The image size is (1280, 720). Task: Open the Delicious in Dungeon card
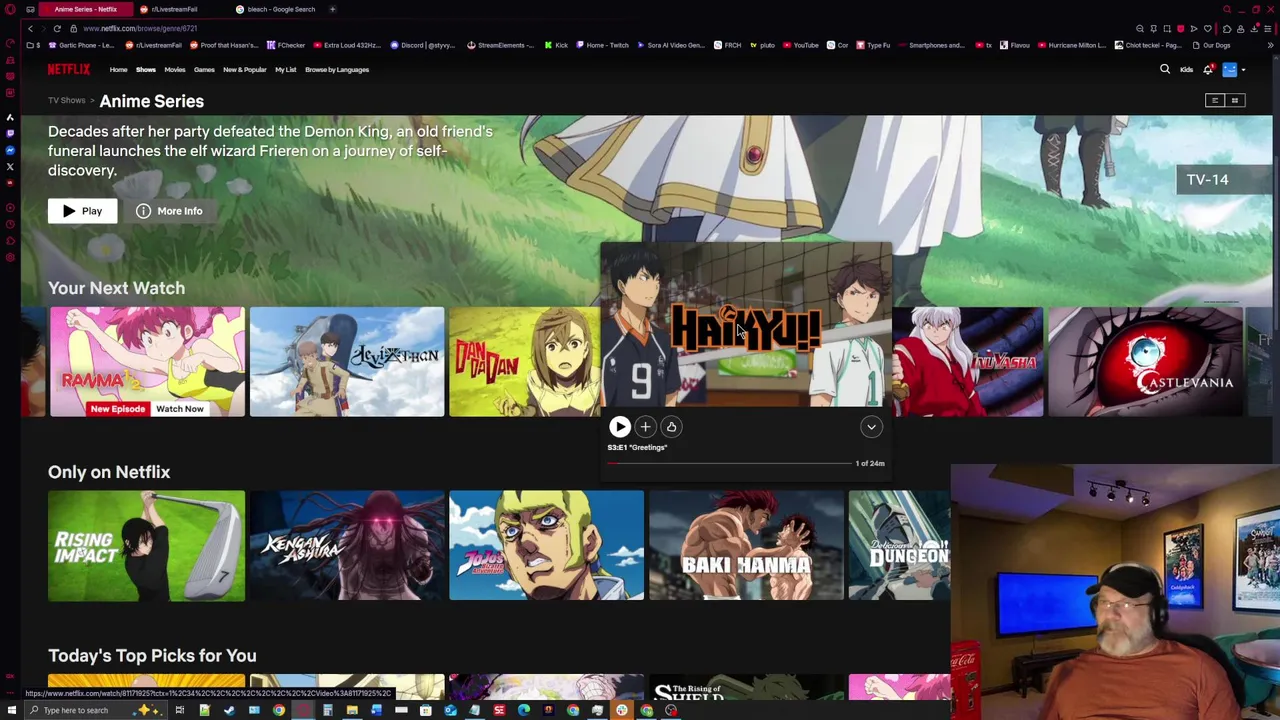(x=899, y=546)
